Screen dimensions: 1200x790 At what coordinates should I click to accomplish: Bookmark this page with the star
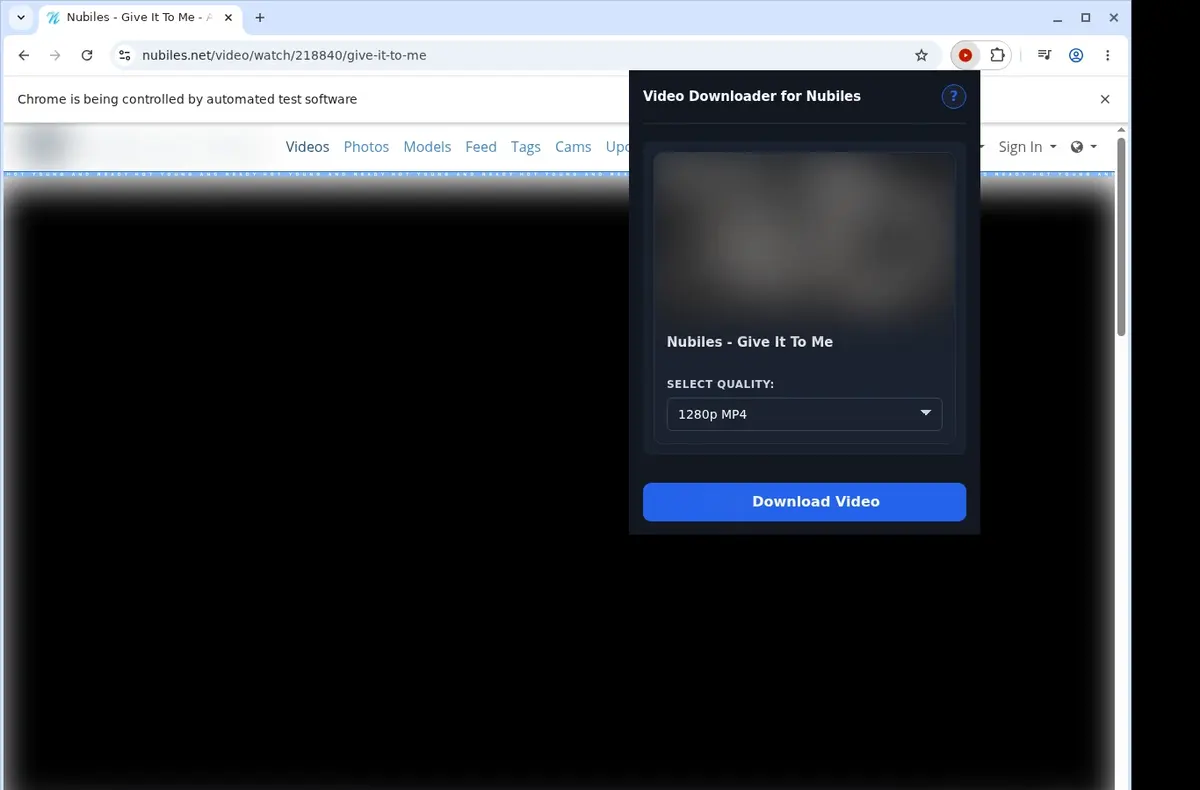pos(922,56)
